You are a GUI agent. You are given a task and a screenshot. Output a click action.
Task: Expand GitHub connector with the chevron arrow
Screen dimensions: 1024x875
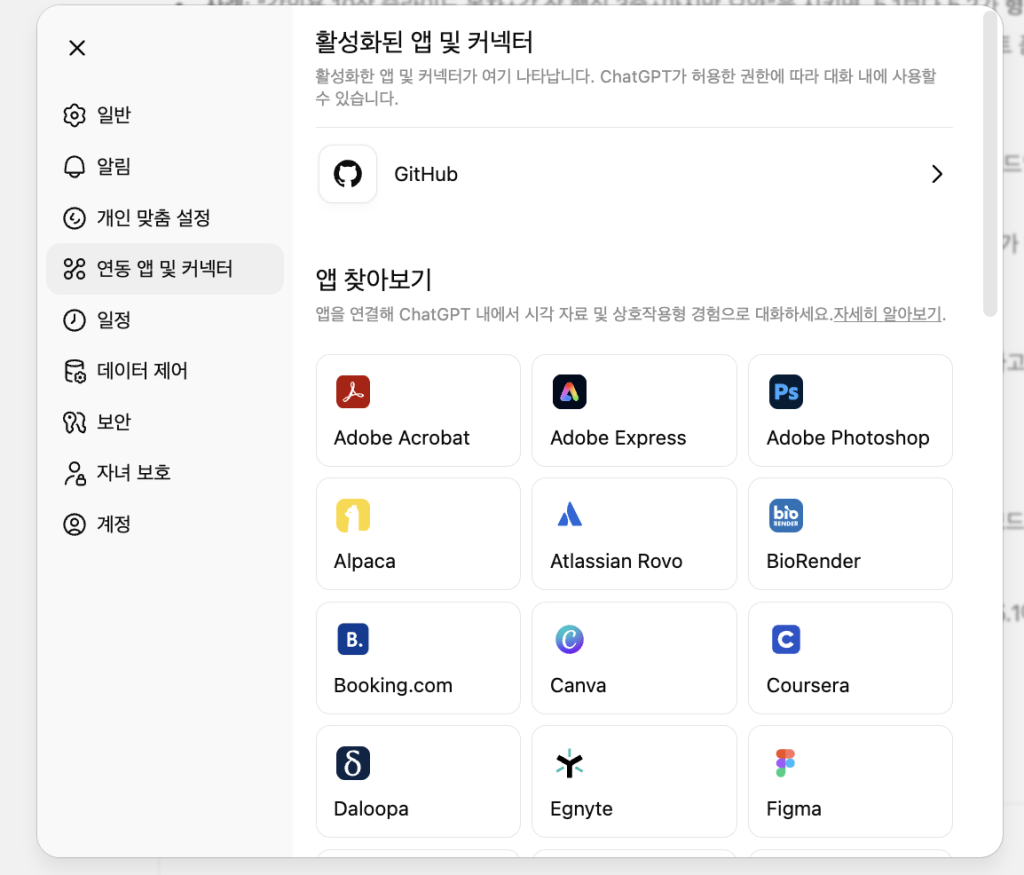[x=937, y=174]
